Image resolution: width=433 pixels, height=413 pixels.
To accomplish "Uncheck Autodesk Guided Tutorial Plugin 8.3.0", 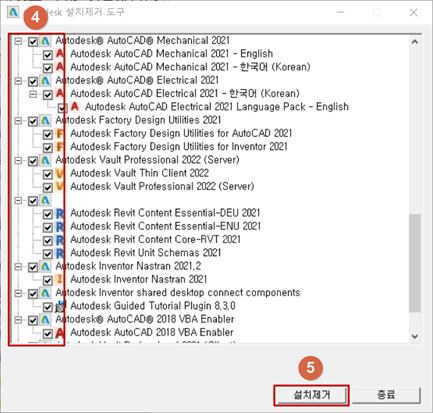I will (48, 307).
